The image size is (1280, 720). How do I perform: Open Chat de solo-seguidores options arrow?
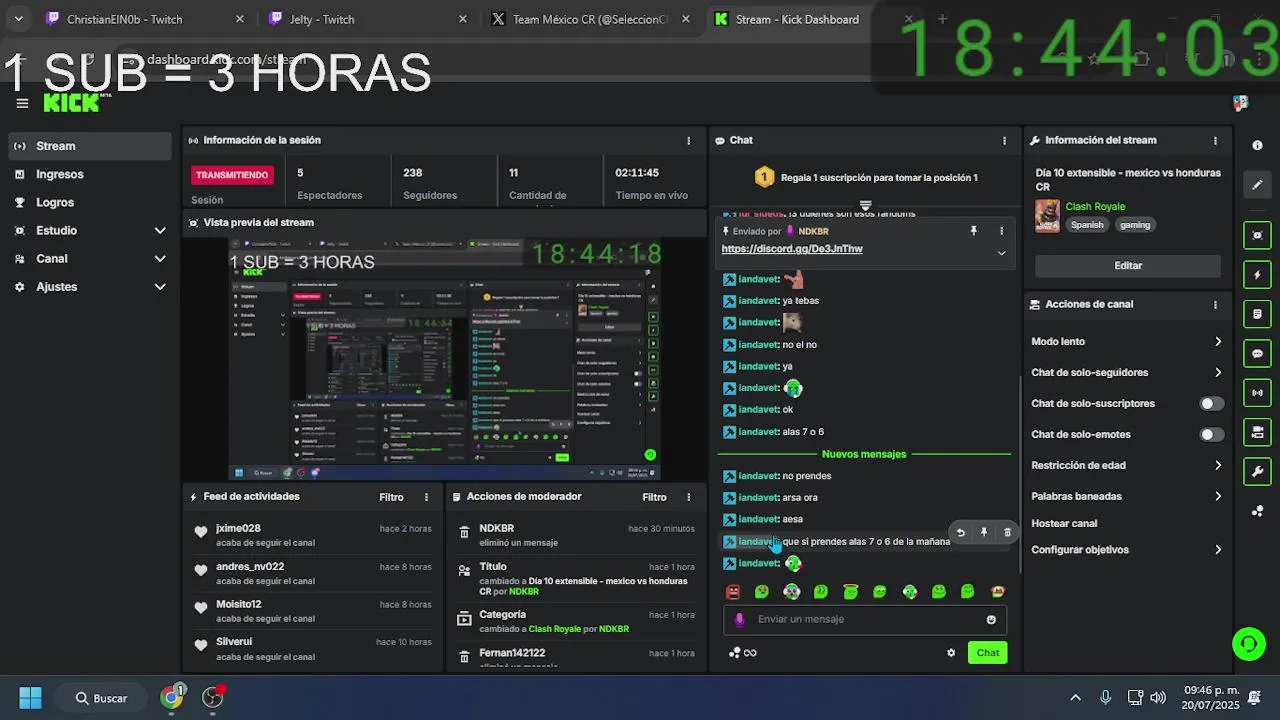(1217, 373)
